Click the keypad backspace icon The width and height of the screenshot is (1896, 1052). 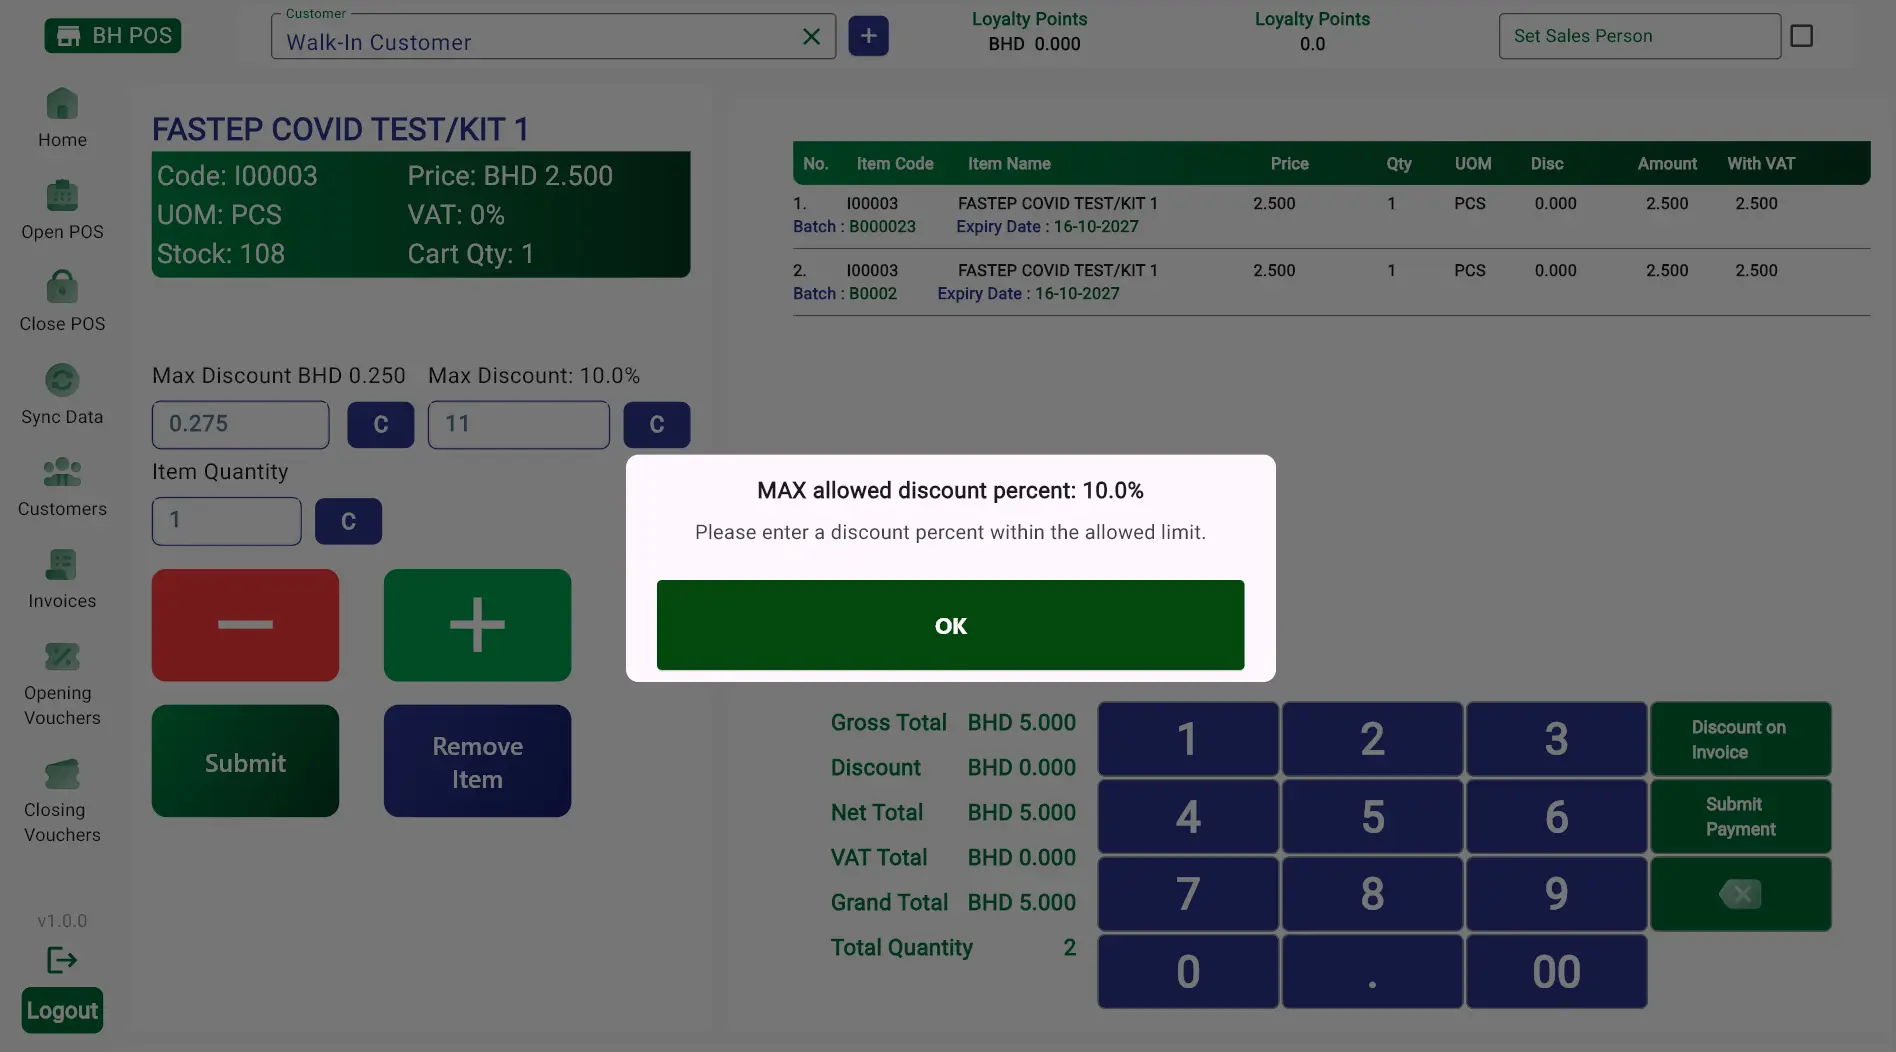(1740, 893)
